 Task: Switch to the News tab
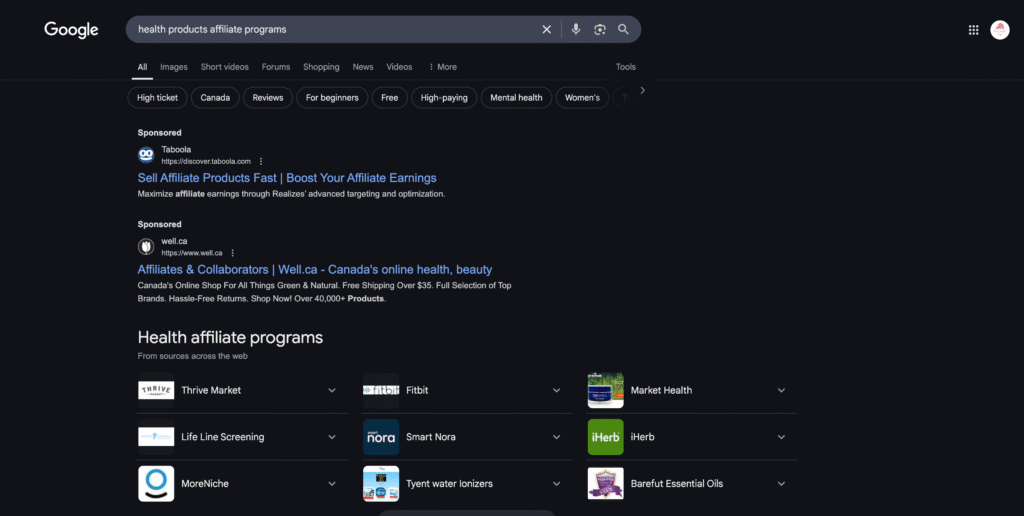(363, 67)
